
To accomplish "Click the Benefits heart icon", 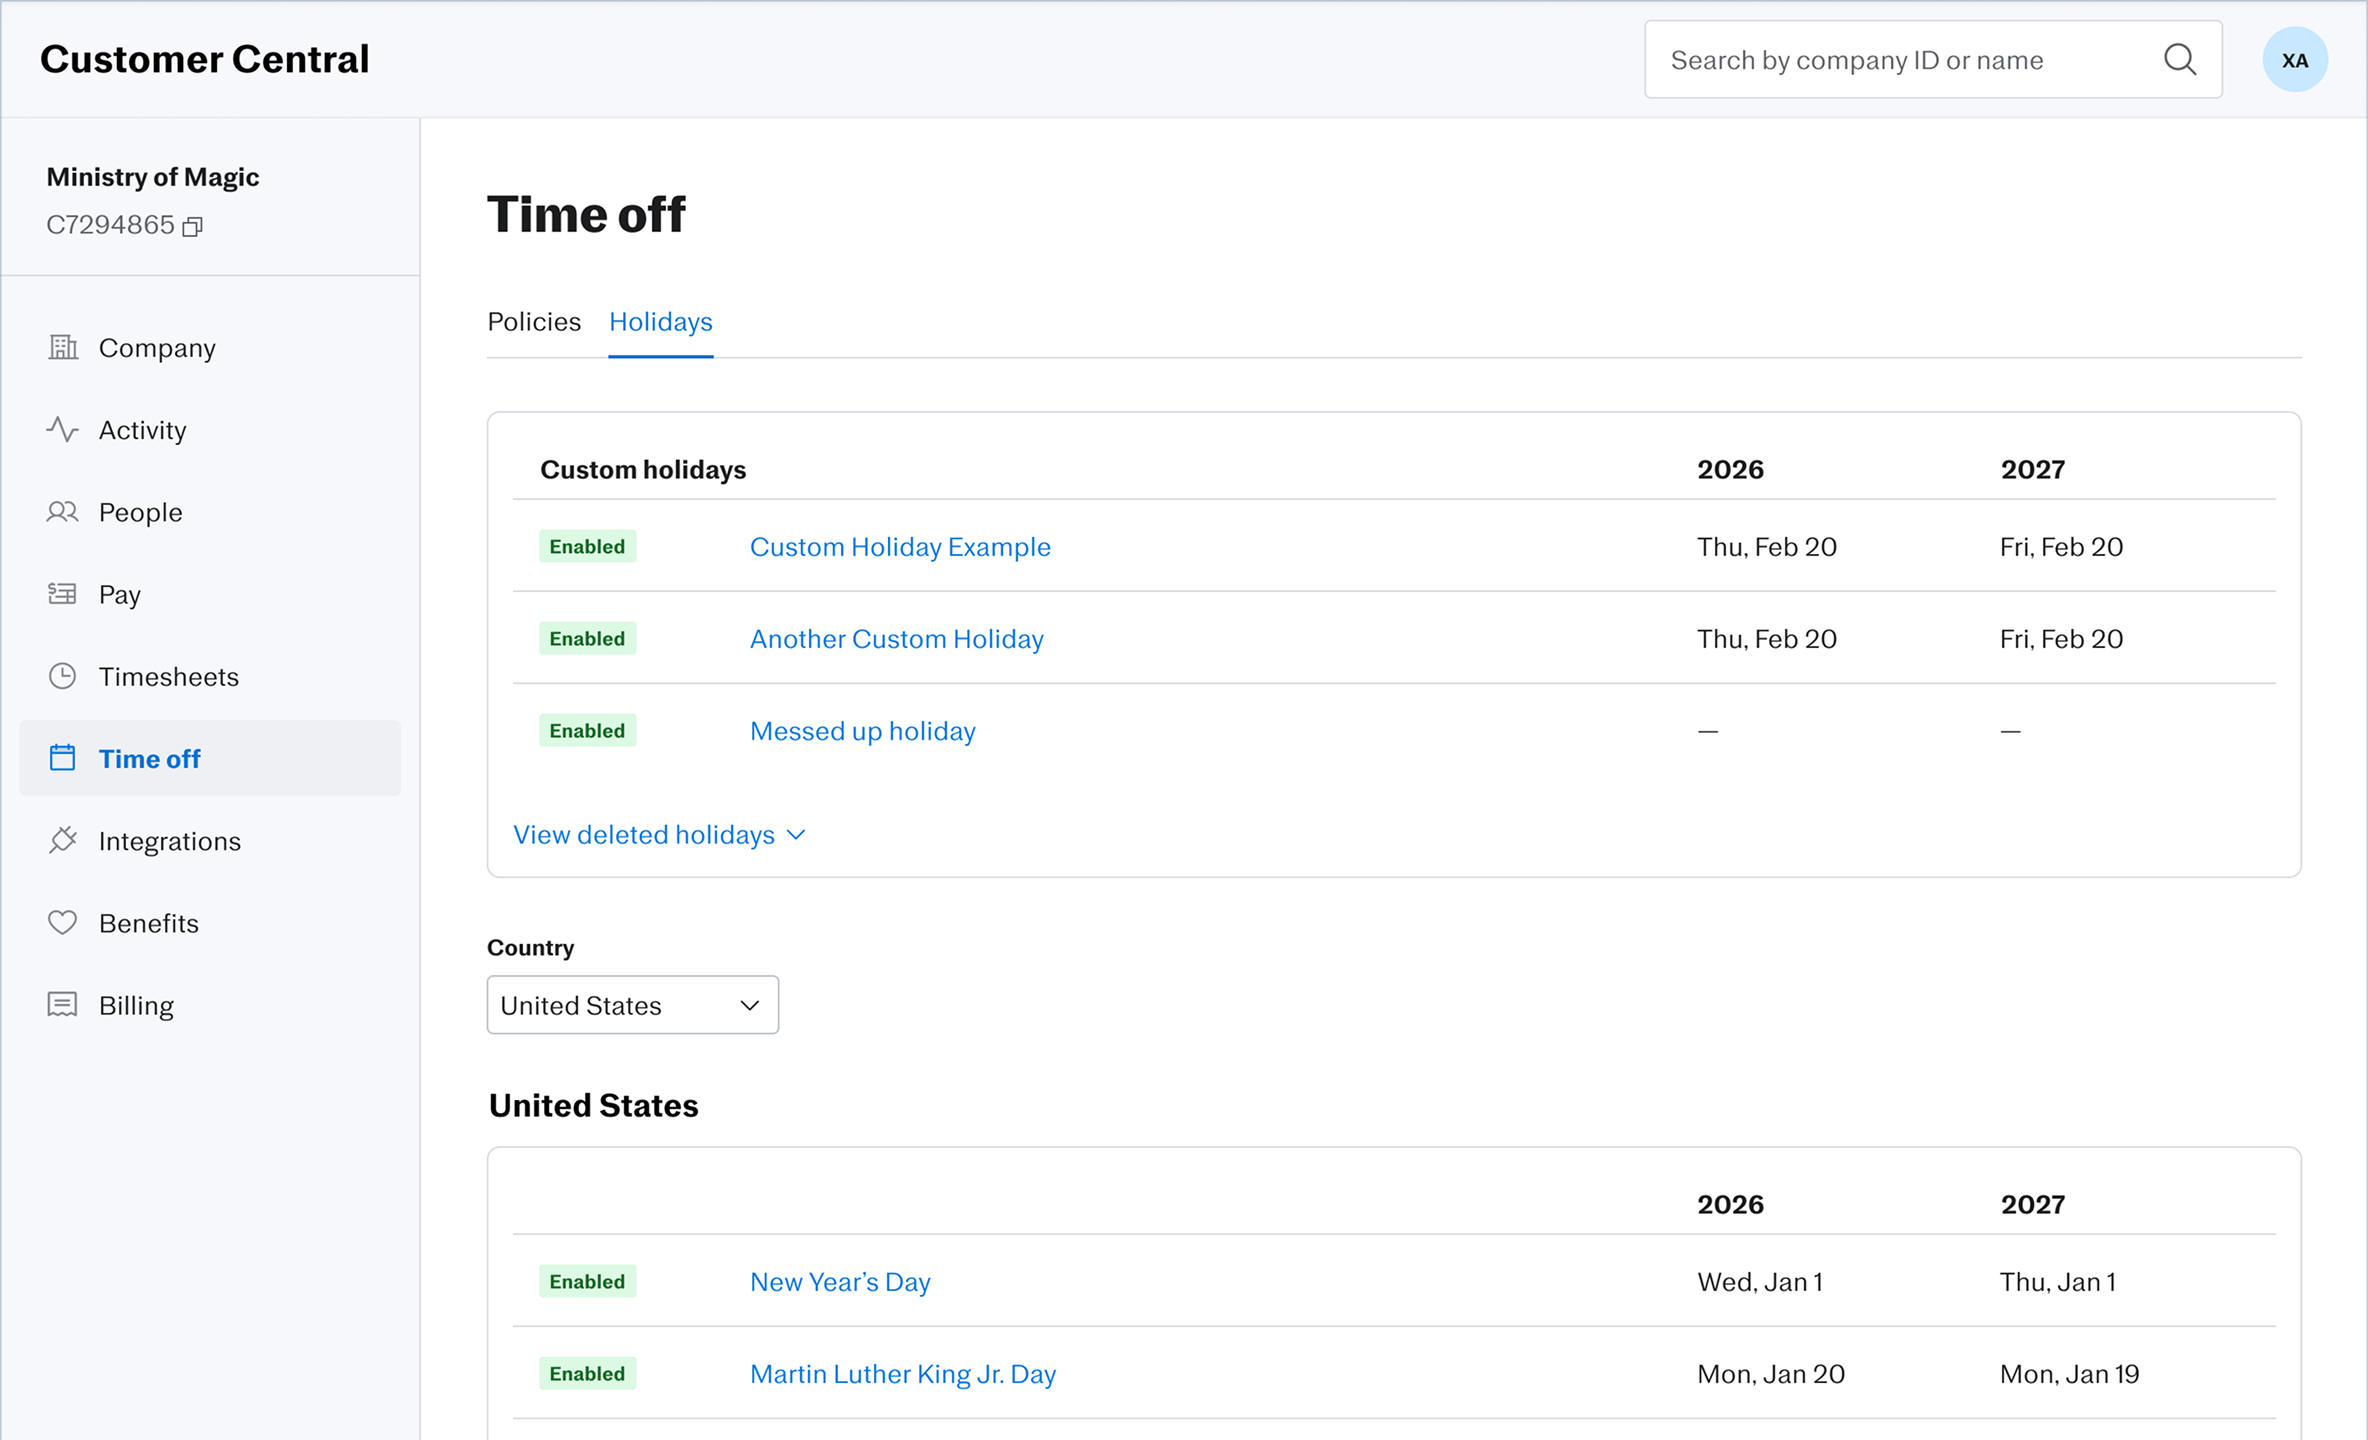I will pyautogui.click(x=63, y=922).
